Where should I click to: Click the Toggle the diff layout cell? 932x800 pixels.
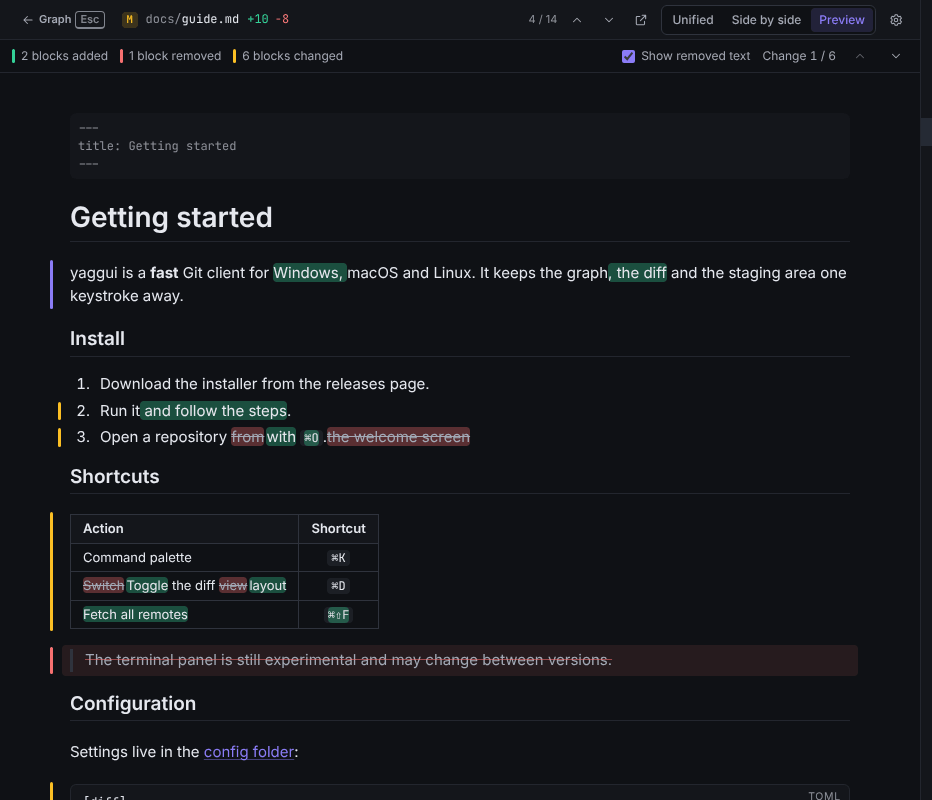click(x=184, y=586)
